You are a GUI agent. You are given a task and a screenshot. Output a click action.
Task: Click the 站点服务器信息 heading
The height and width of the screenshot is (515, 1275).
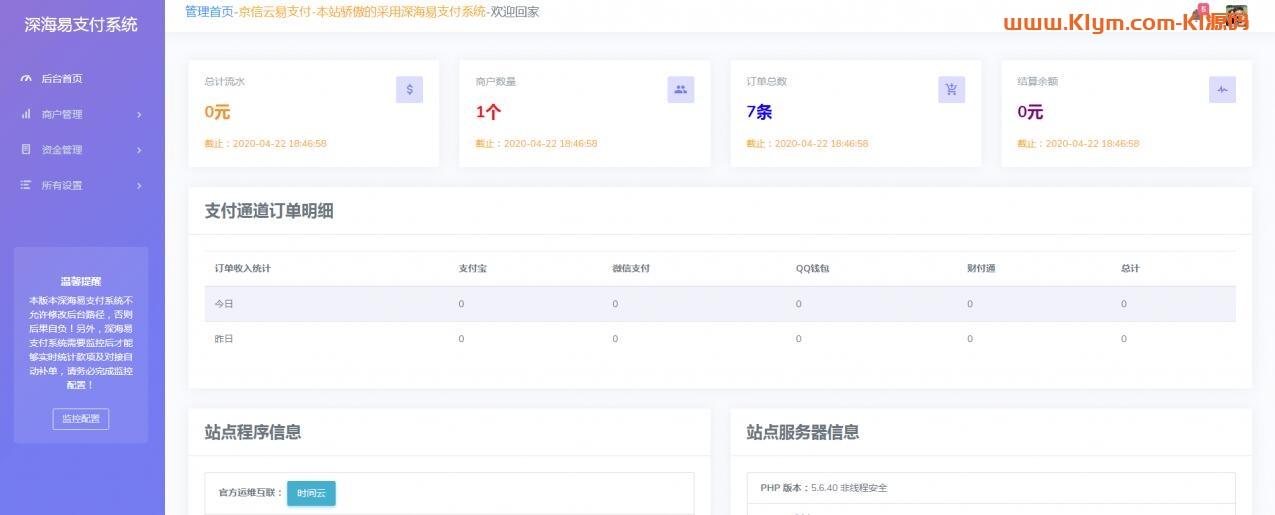click(803, 432)
